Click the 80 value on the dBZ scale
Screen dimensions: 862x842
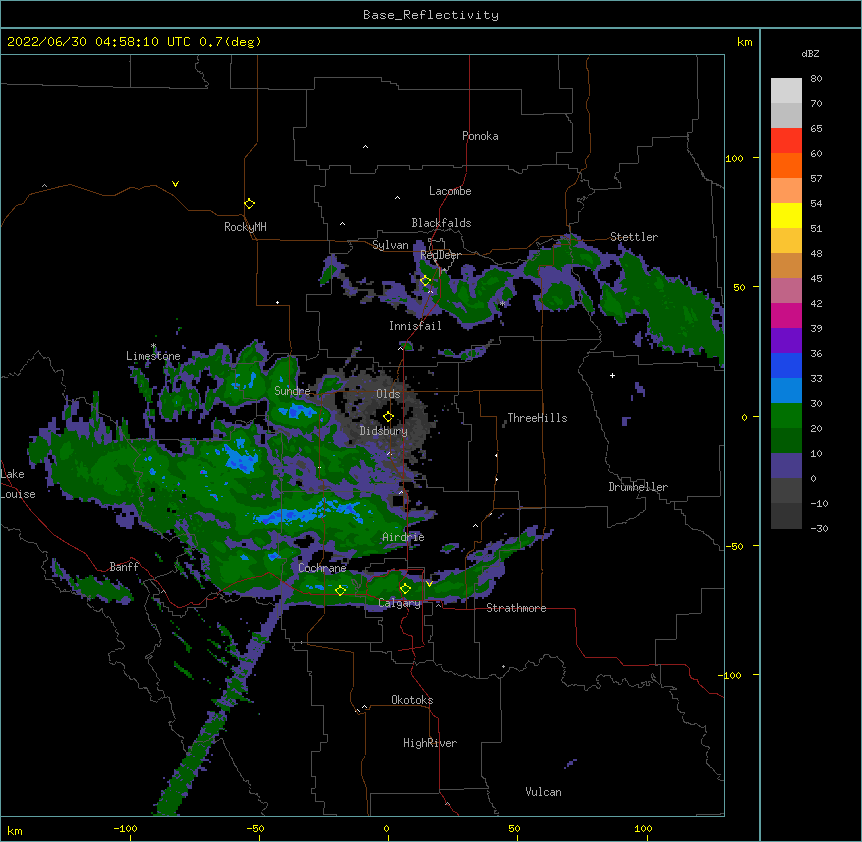pos(816,79)
